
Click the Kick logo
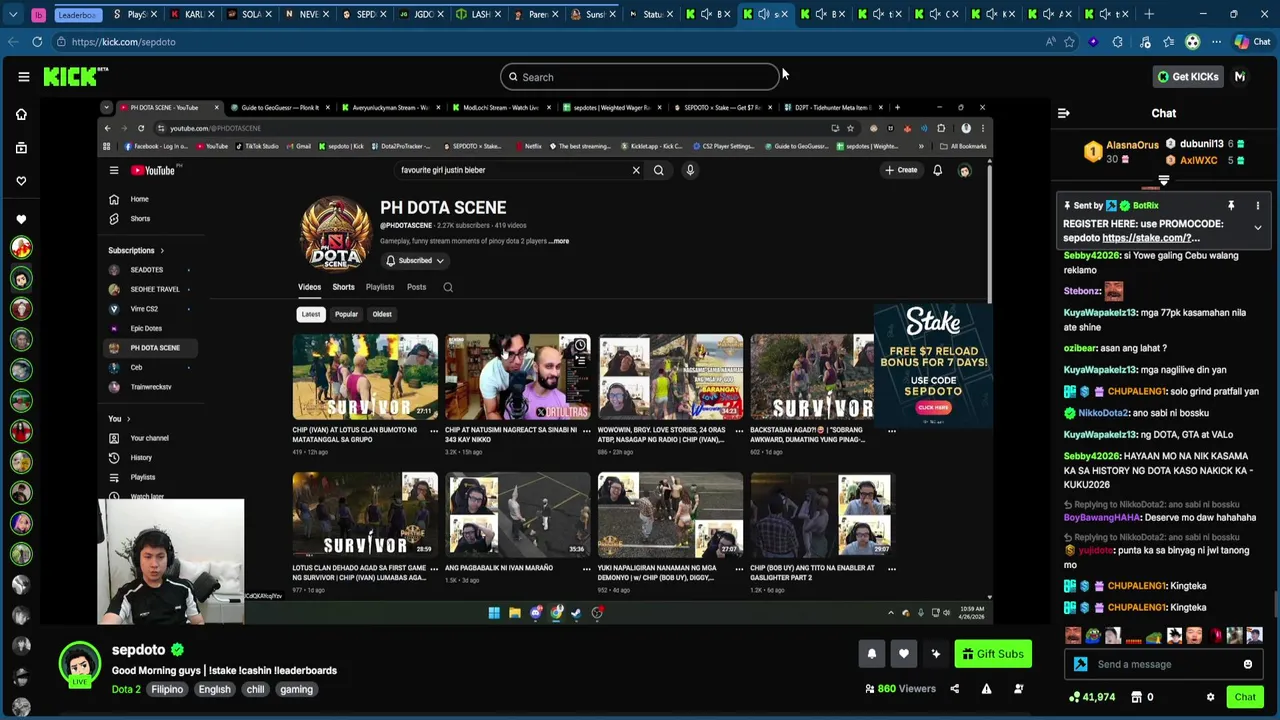click(75, 77)
